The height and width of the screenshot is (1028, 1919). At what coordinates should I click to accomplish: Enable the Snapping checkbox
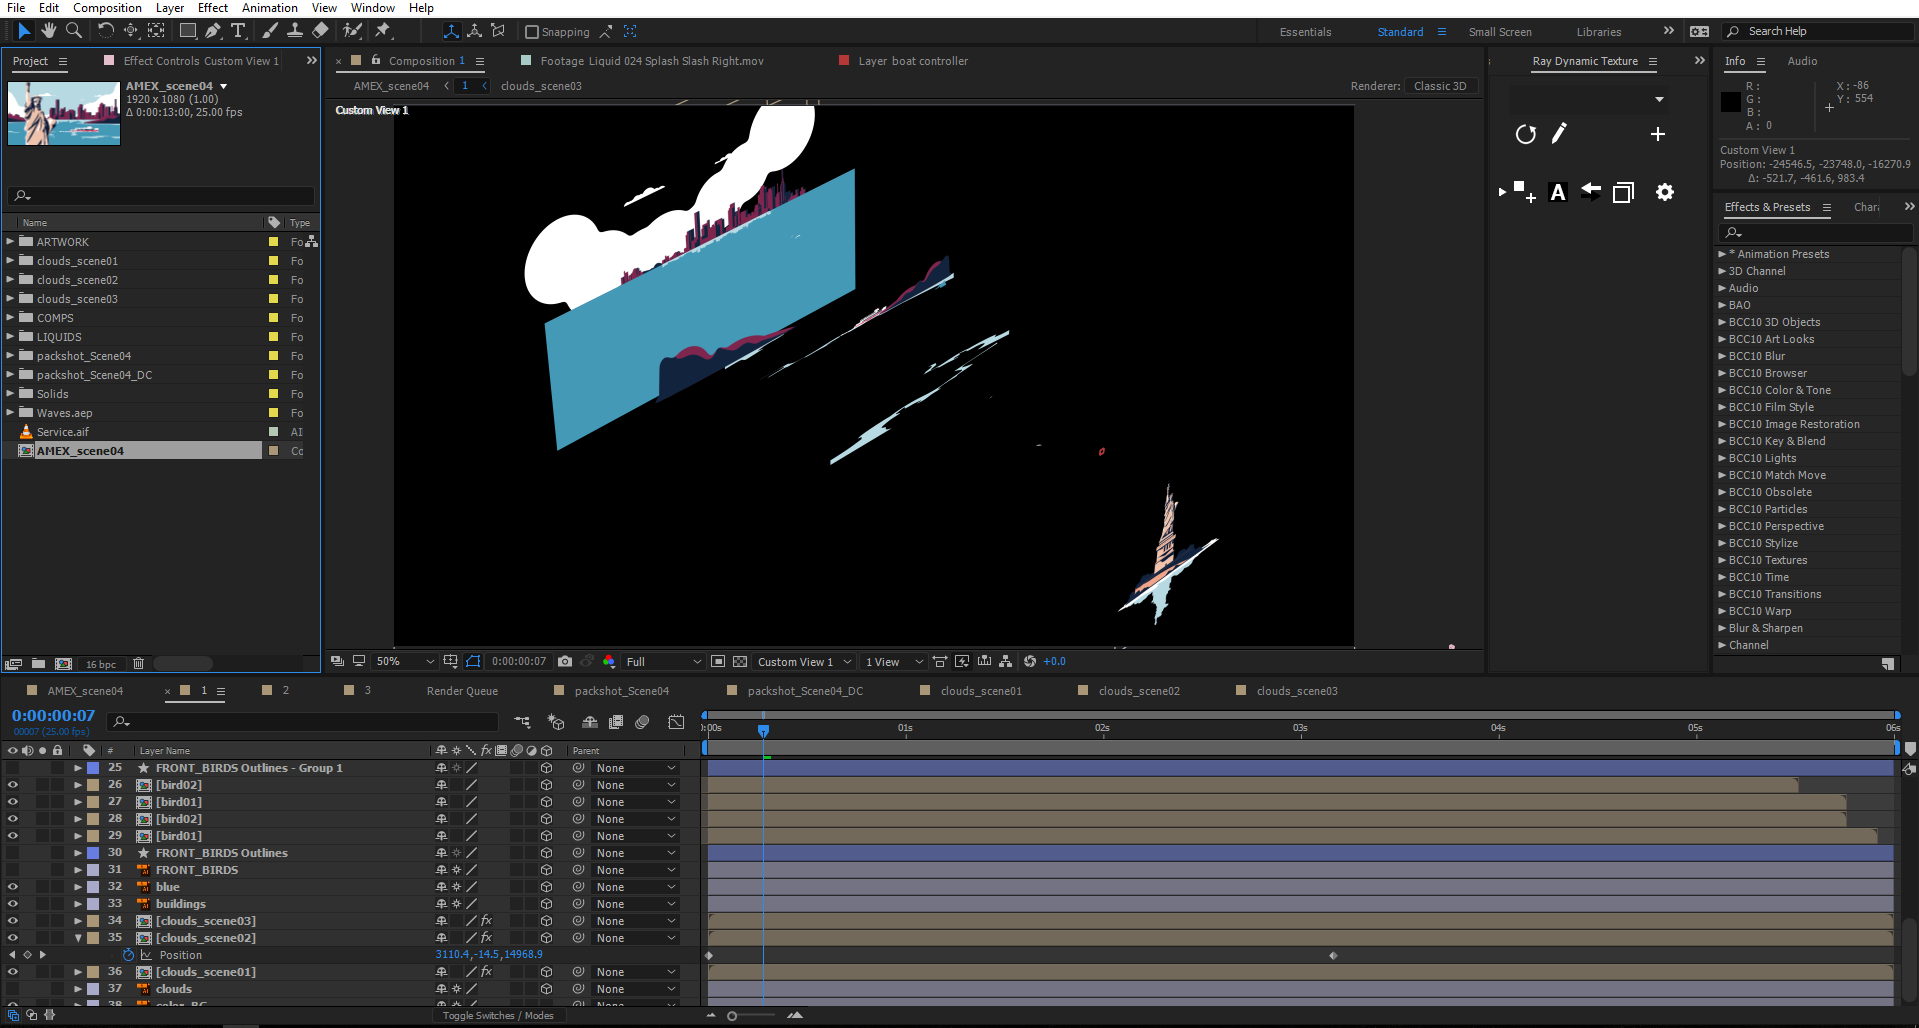point(532,32)
